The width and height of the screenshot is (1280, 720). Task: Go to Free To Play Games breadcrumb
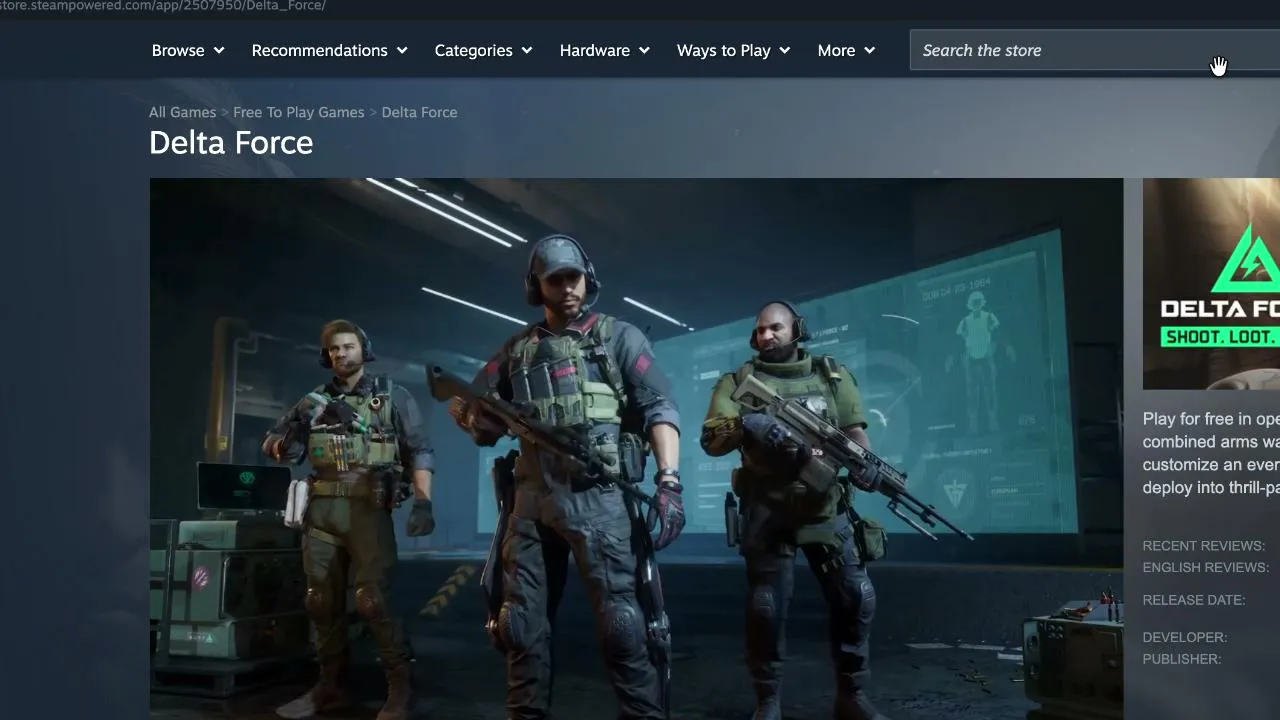(x=299, y=112)
